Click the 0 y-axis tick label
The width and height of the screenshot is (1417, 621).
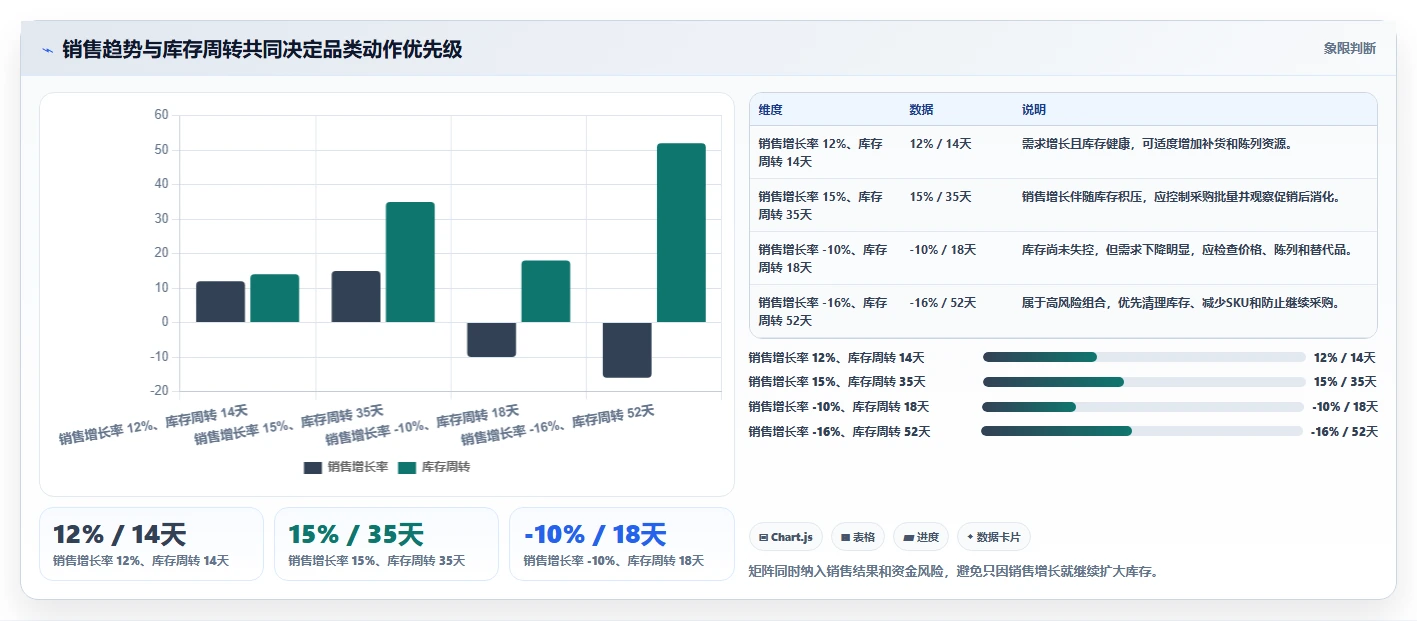pyautogui.click(x=165, y=323)
